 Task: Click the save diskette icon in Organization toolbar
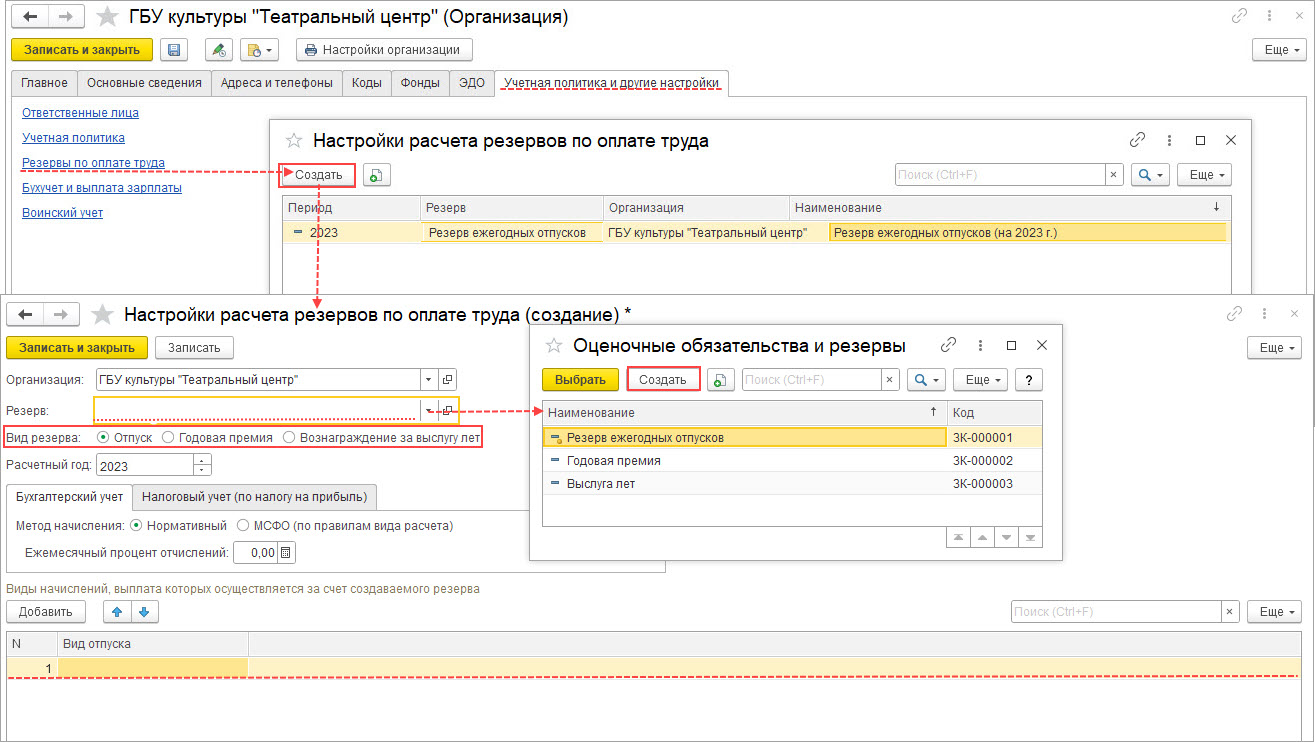[174, 50]
